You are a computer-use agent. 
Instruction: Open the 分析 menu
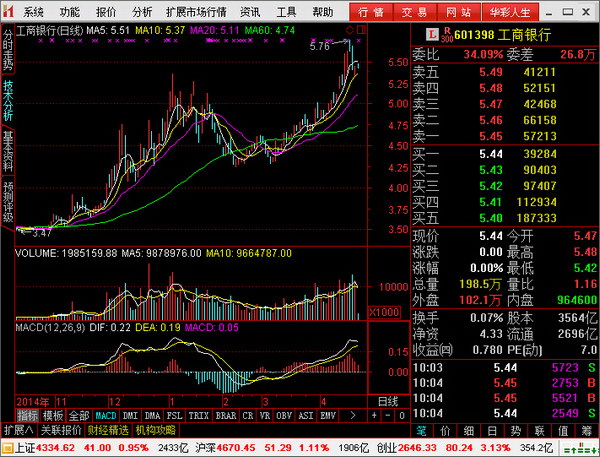click(142, 12)
